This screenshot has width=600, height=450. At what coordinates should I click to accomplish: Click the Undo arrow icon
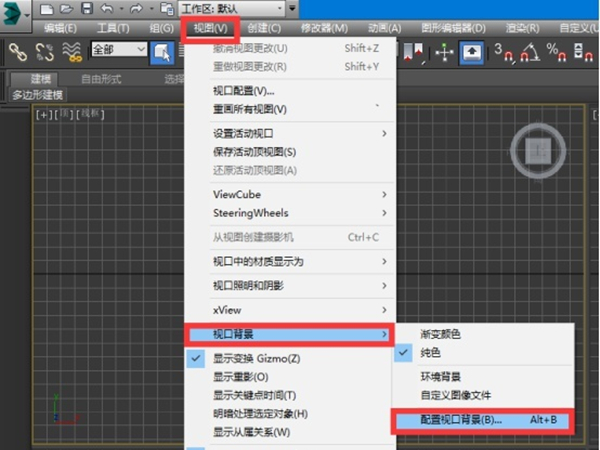107,8
